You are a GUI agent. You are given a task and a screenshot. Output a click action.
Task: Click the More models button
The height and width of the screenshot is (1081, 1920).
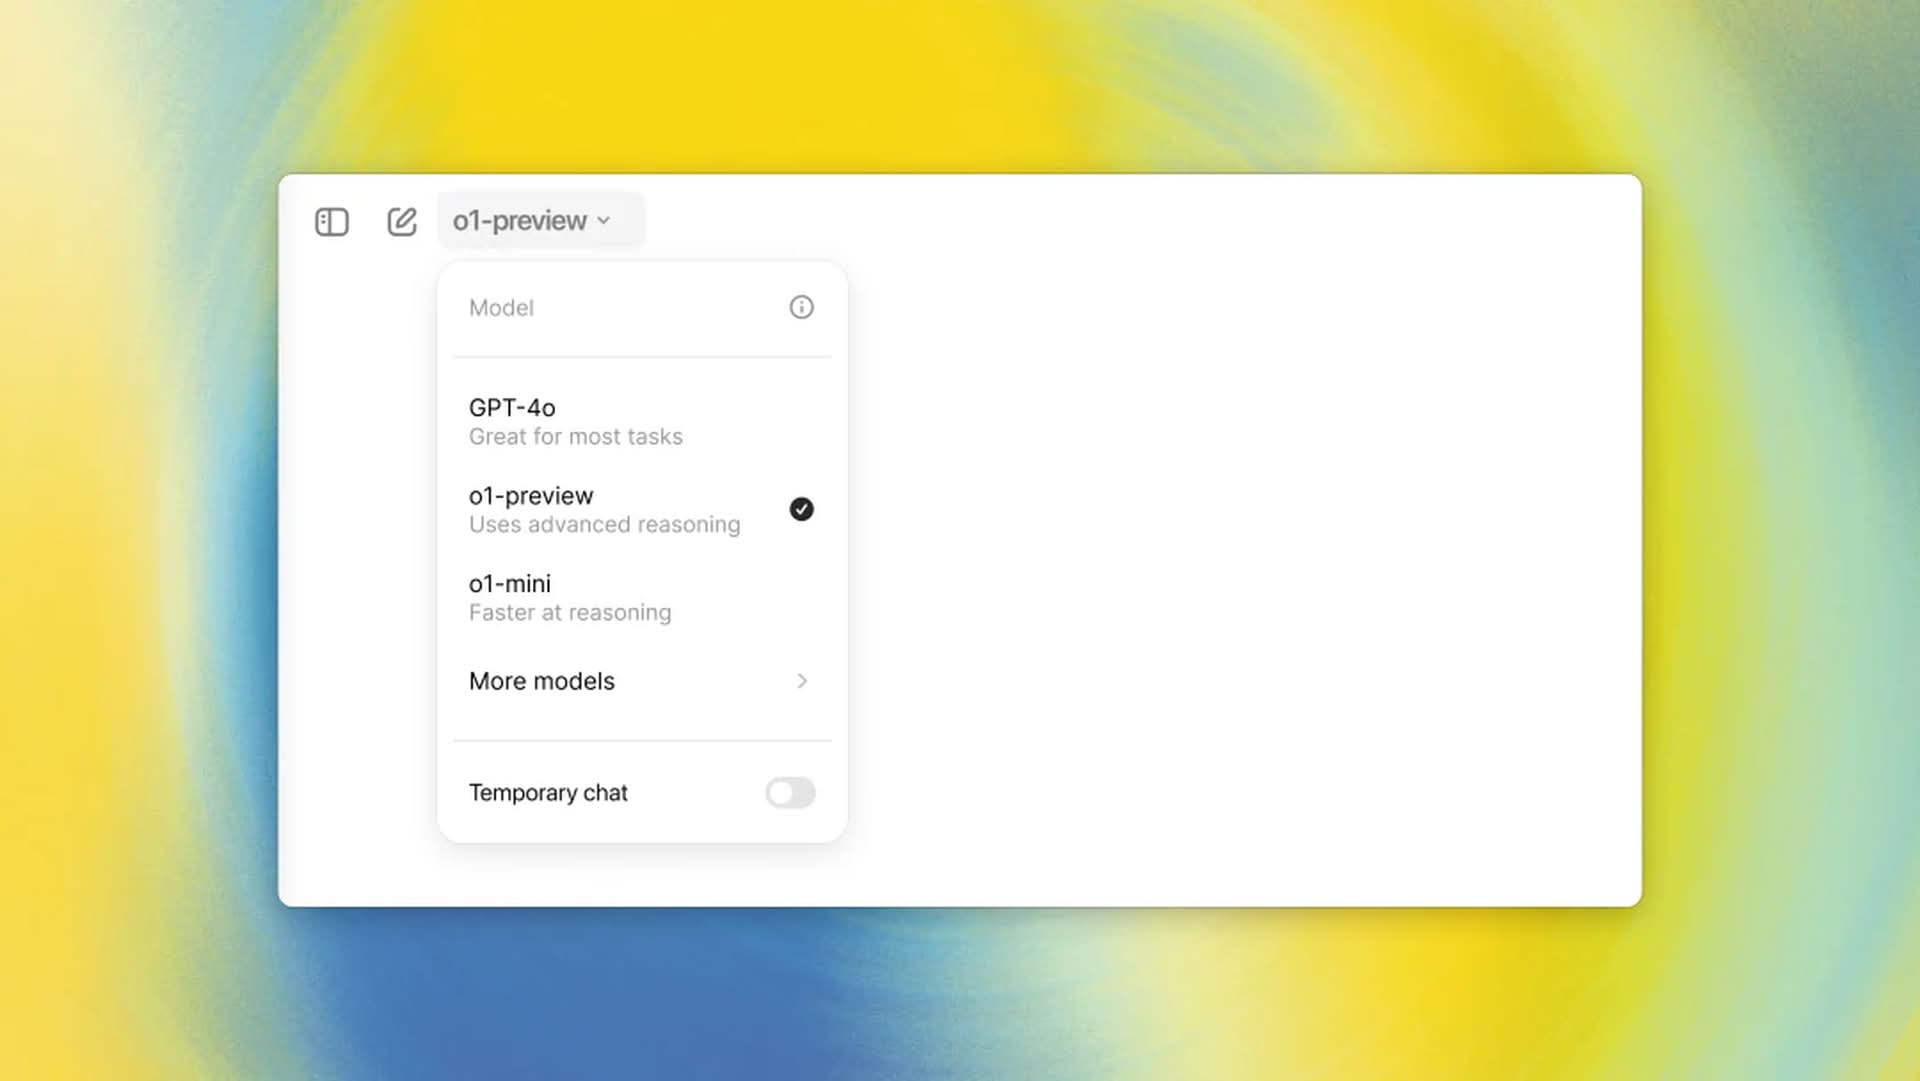pyautogui.click(x=641, y=680)
